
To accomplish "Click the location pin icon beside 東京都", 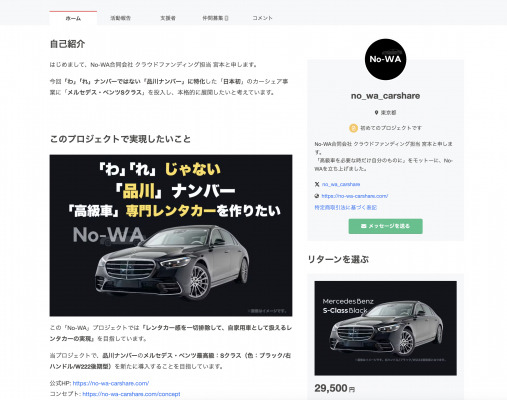I will pos(377,113).
